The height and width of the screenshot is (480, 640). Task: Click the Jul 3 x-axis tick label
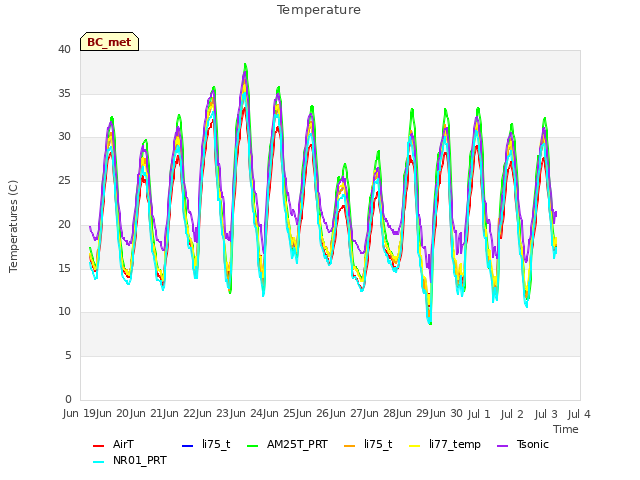click(x=546, y=414)
